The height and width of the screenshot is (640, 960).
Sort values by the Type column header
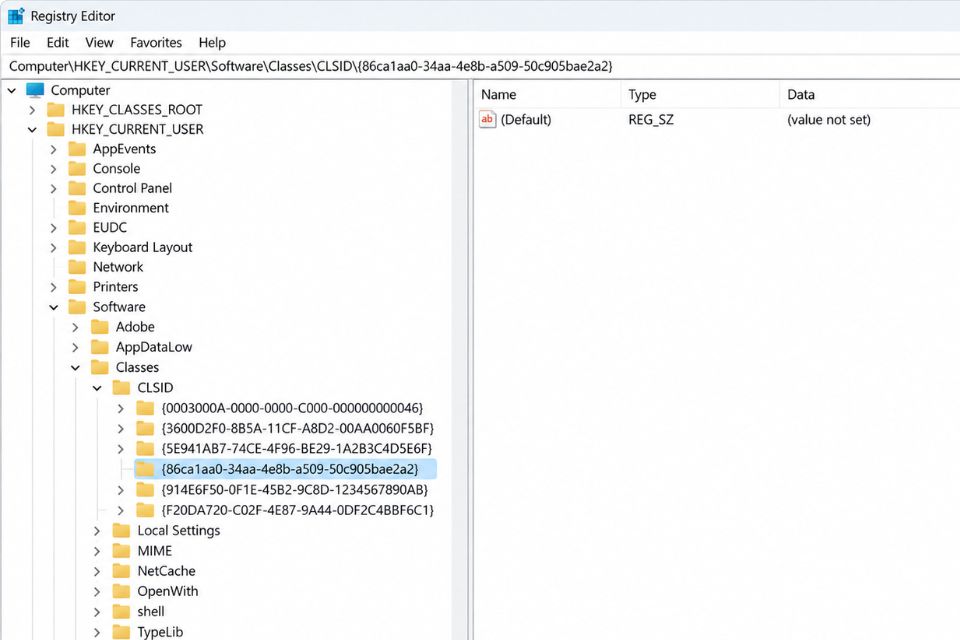700,95
